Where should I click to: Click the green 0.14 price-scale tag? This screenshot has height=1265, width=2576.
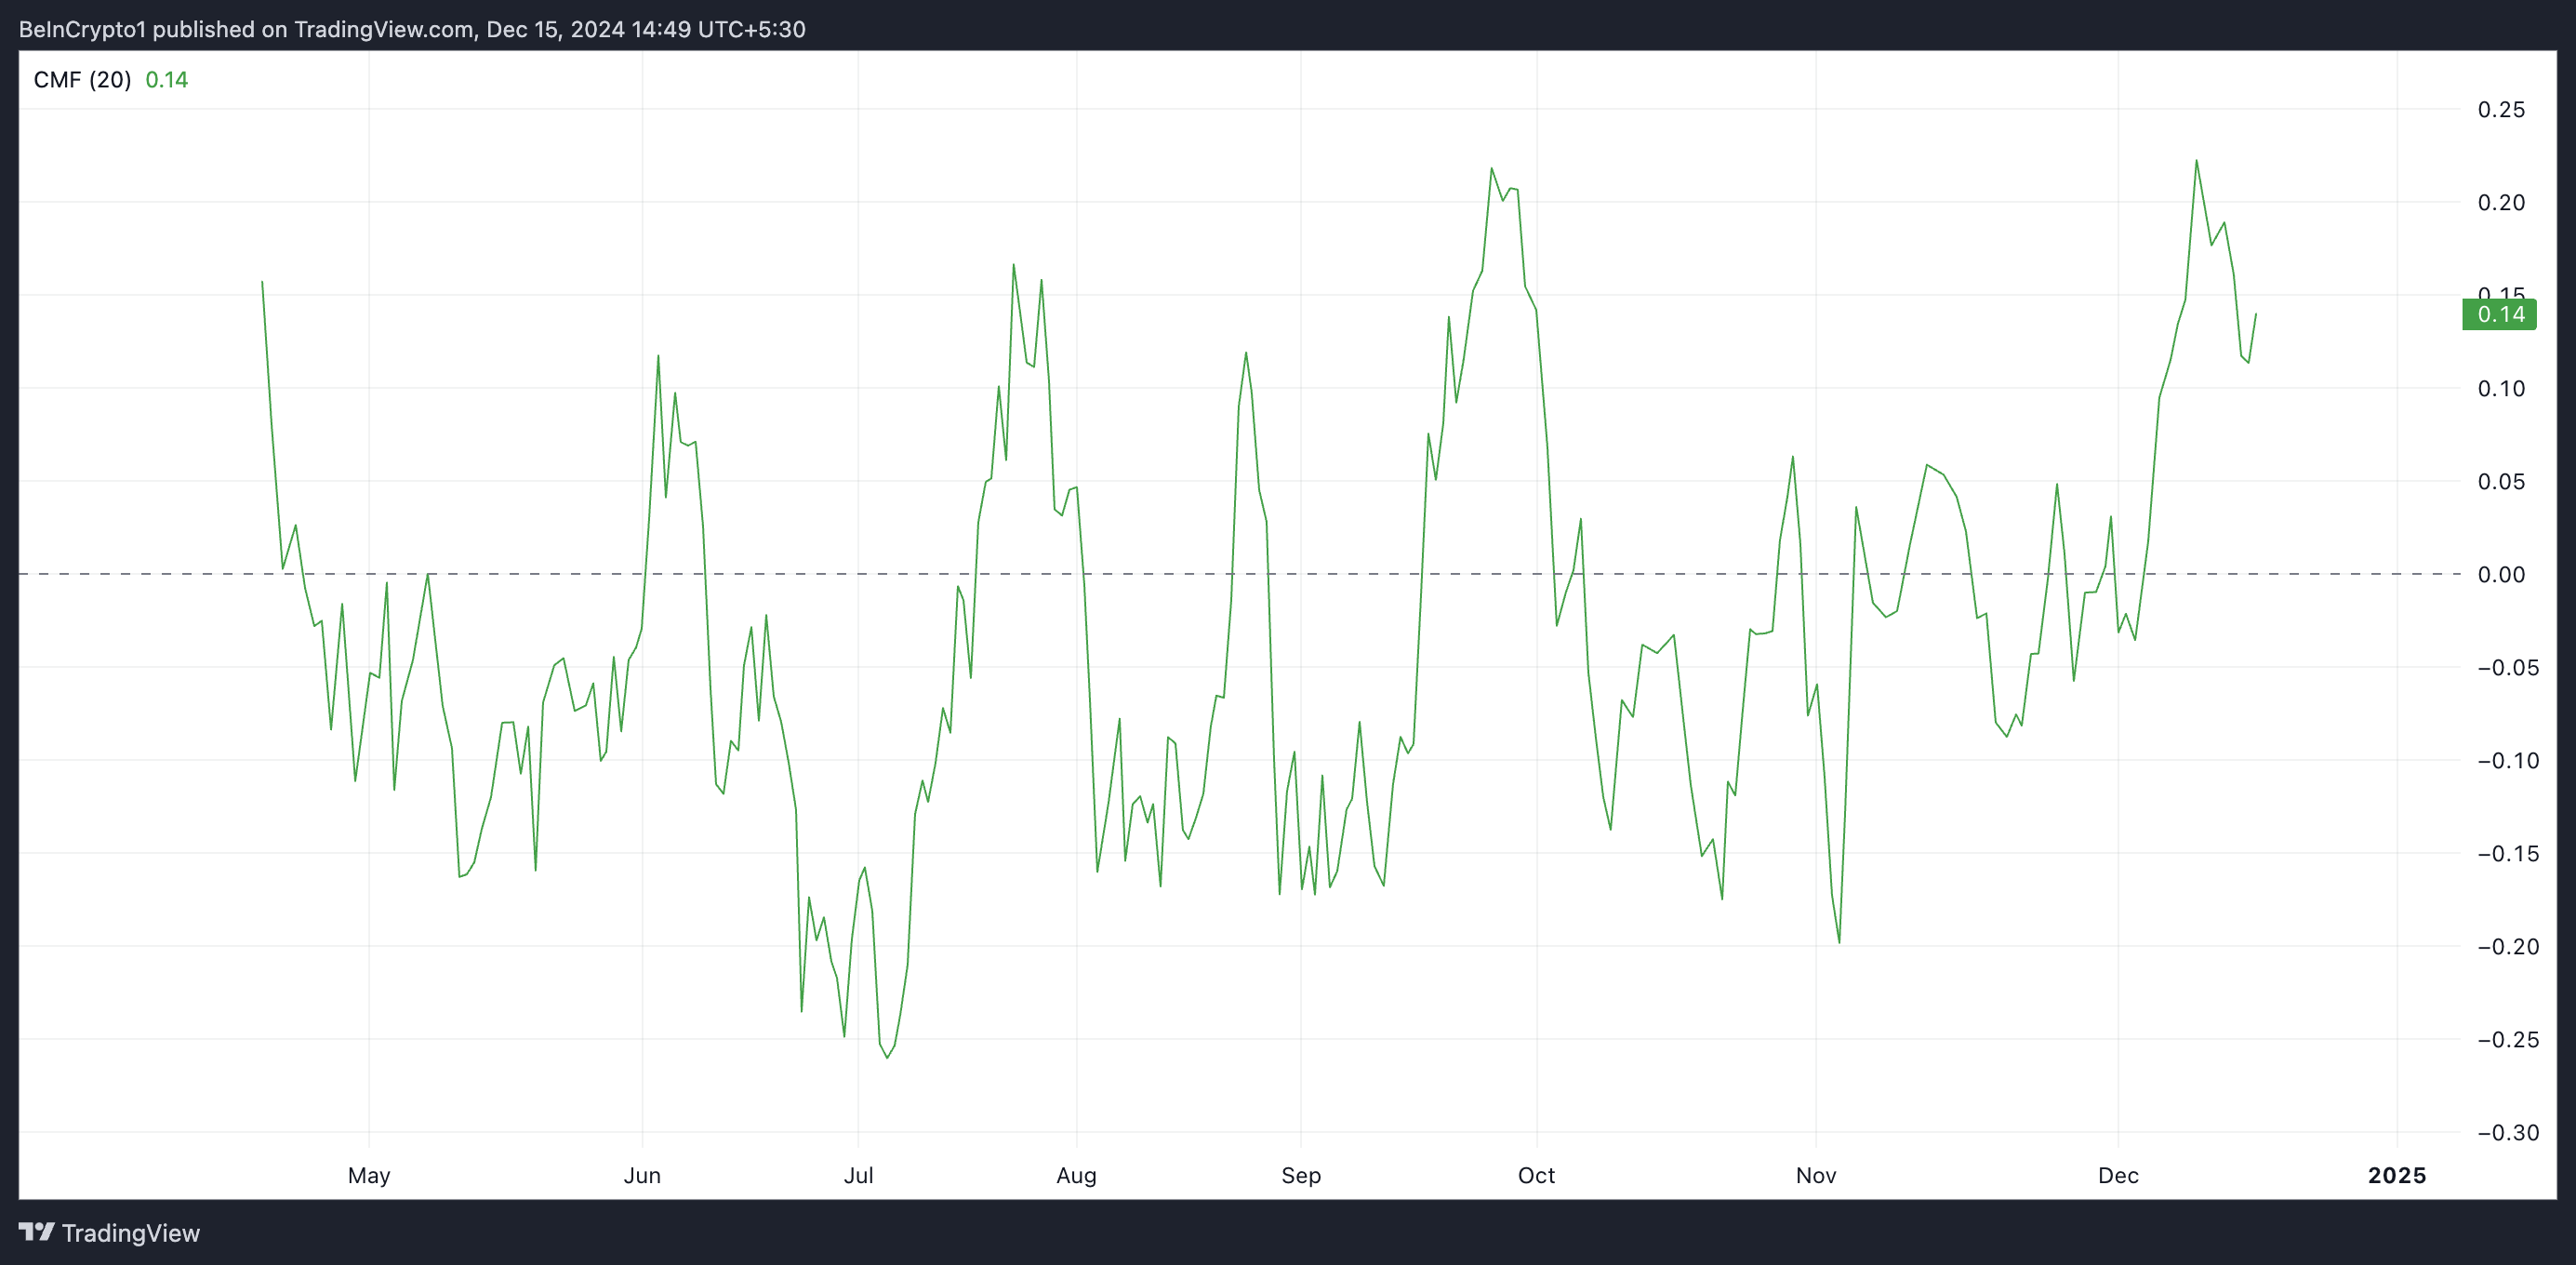2499,315
